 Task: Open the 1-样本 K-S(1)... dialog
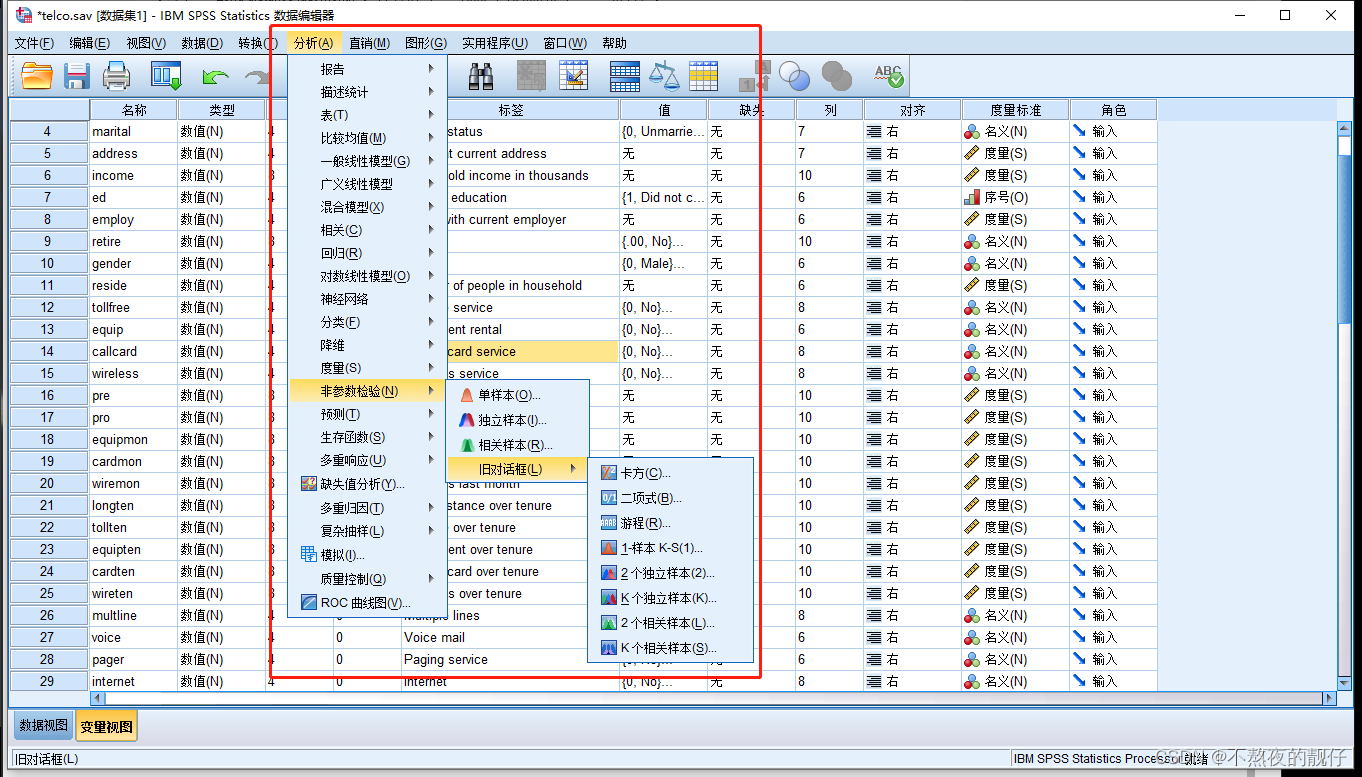[x=670, y=548]
